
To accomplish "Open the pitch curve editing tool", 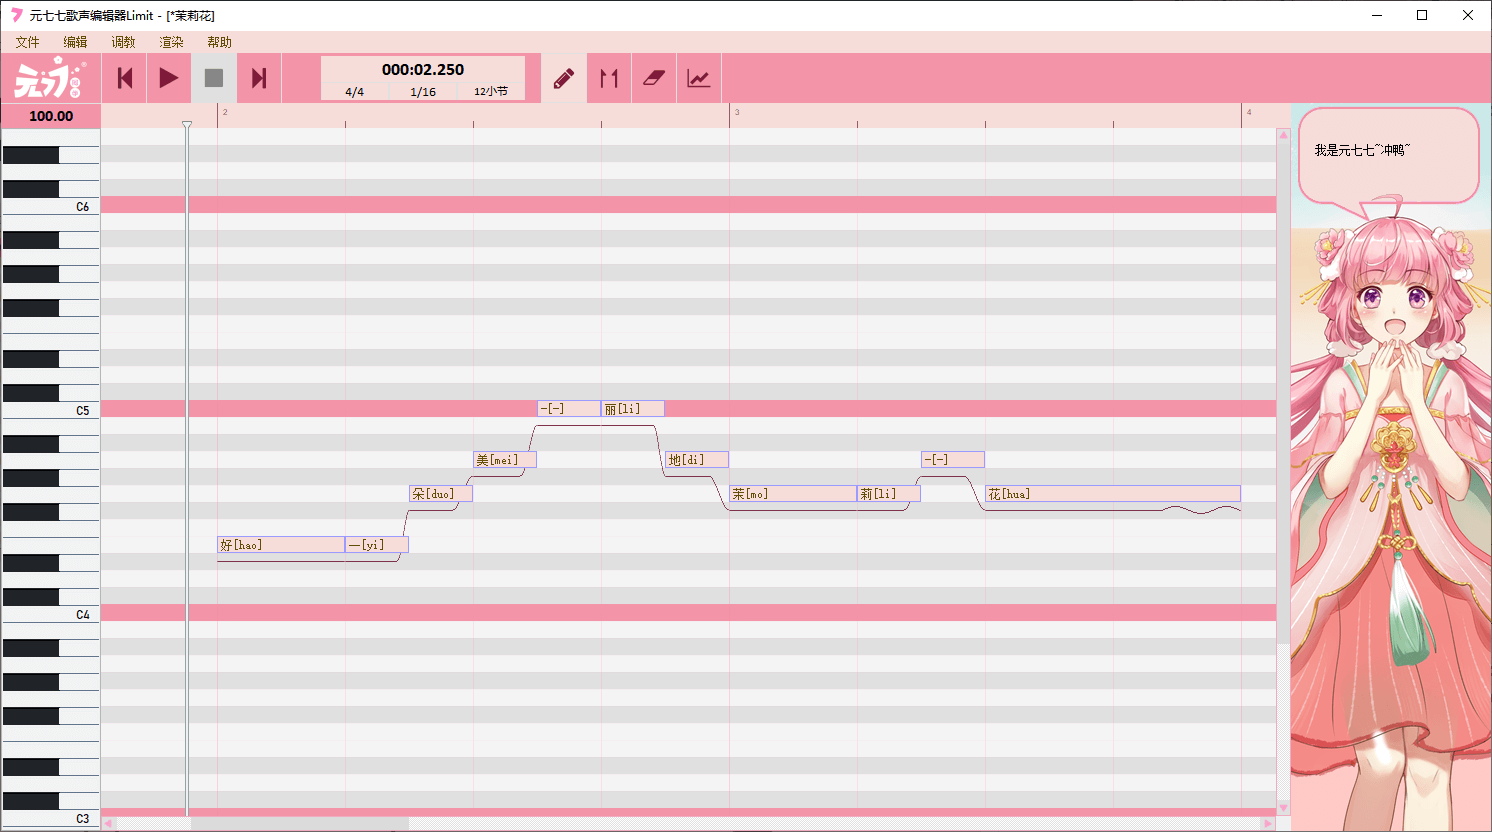I will tap(699, 78).
